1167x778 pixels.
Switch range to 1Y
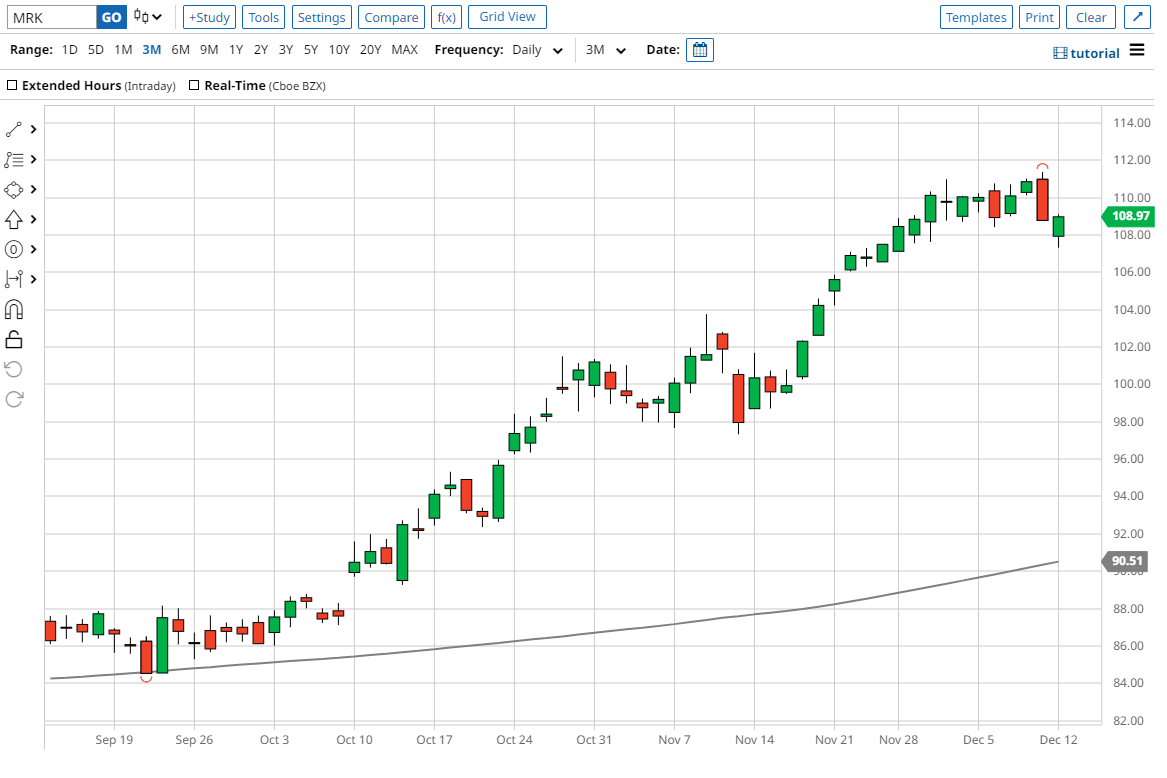(235, 49)
